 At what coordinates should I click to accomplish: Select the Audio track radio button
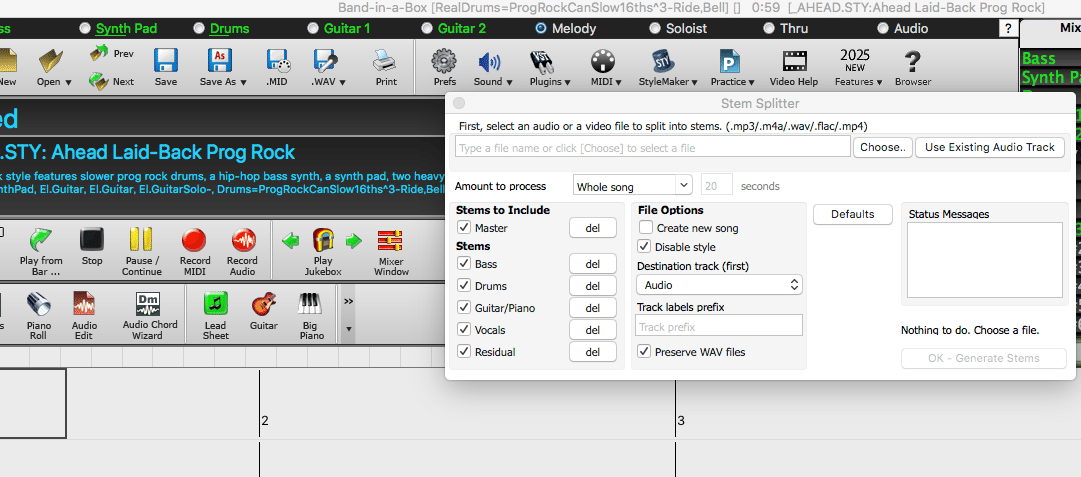click(x=882, y=28)
